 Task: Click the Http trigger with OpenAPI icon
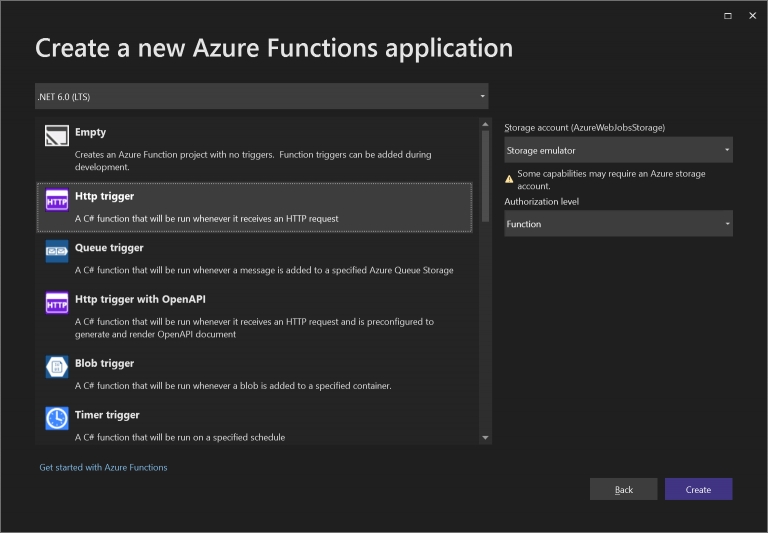[57, 303]
